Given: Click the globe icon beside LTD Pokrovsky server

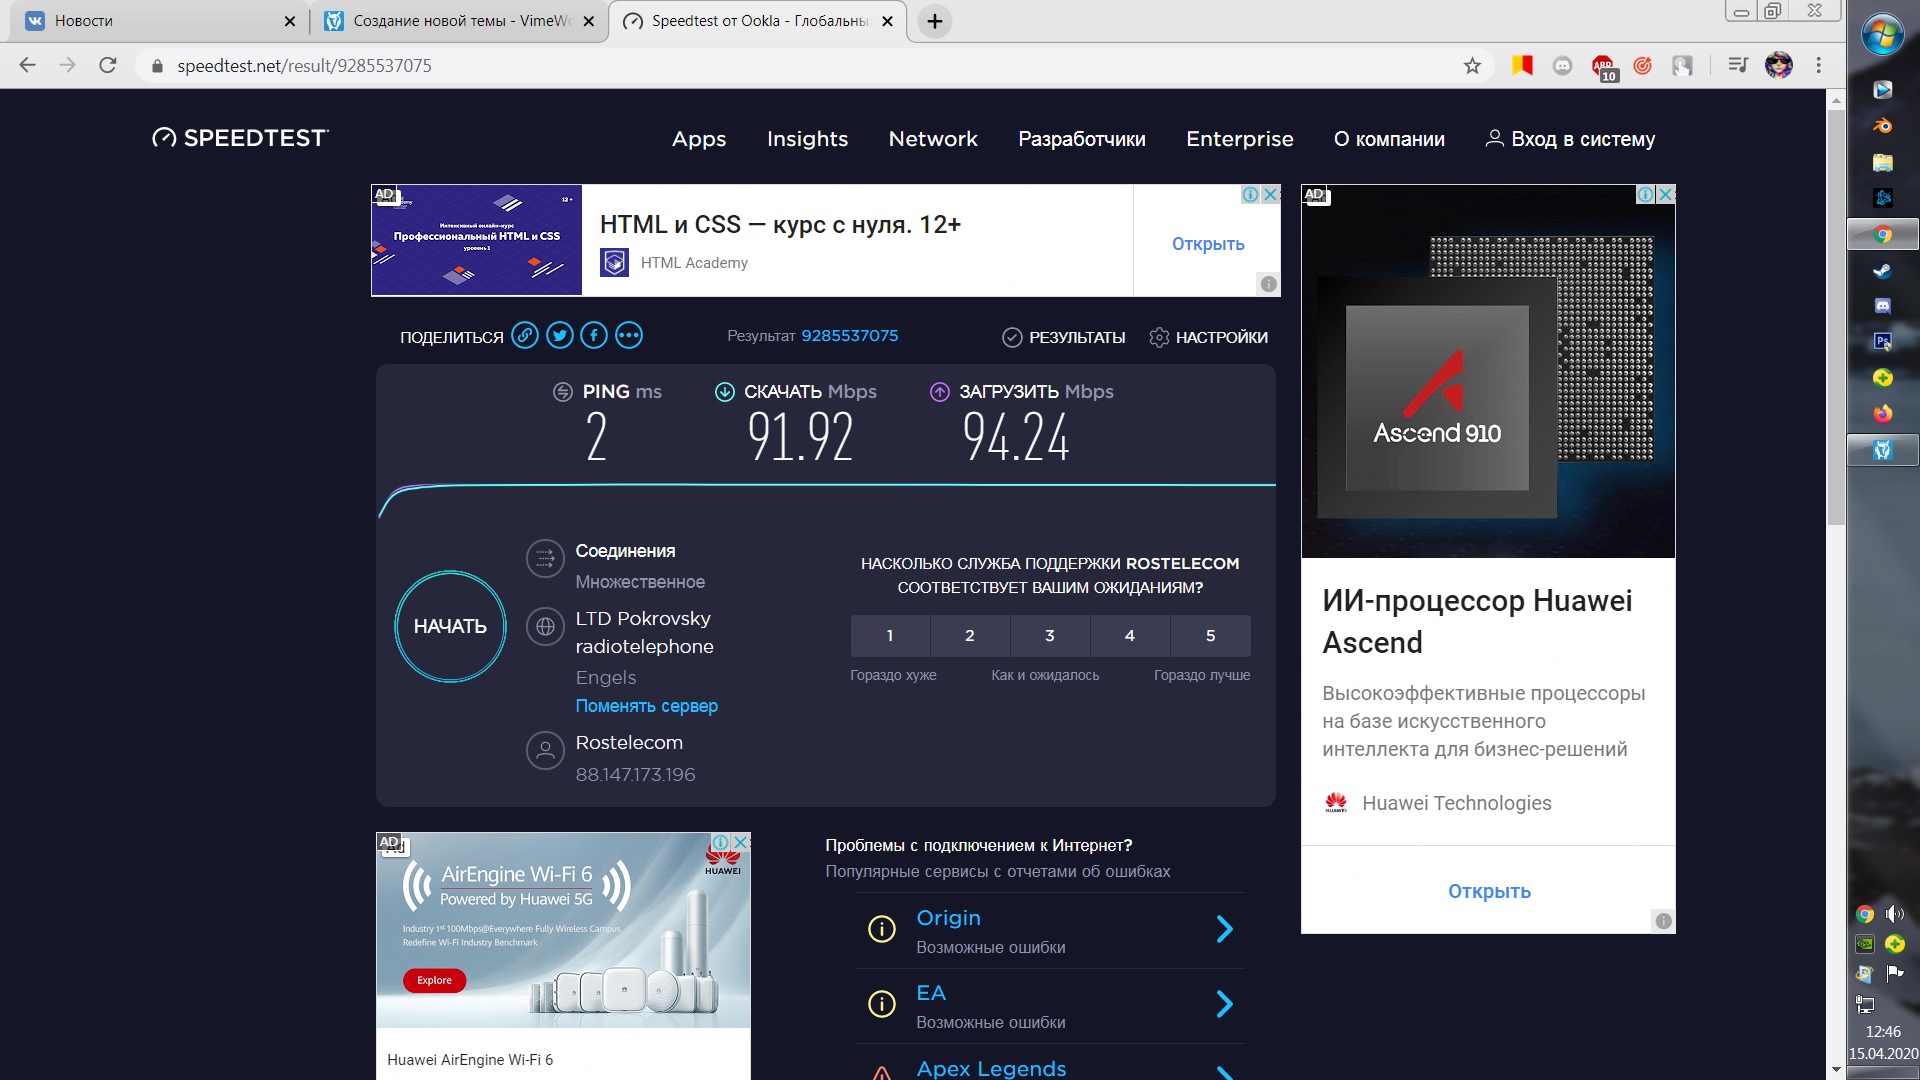Looking at the screenshot, I should point(545,627).
